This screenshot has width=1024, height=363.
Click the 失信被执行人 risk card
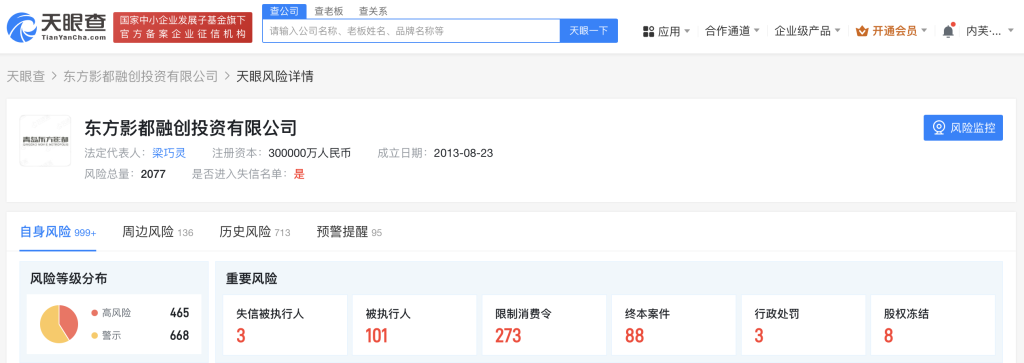284,325
